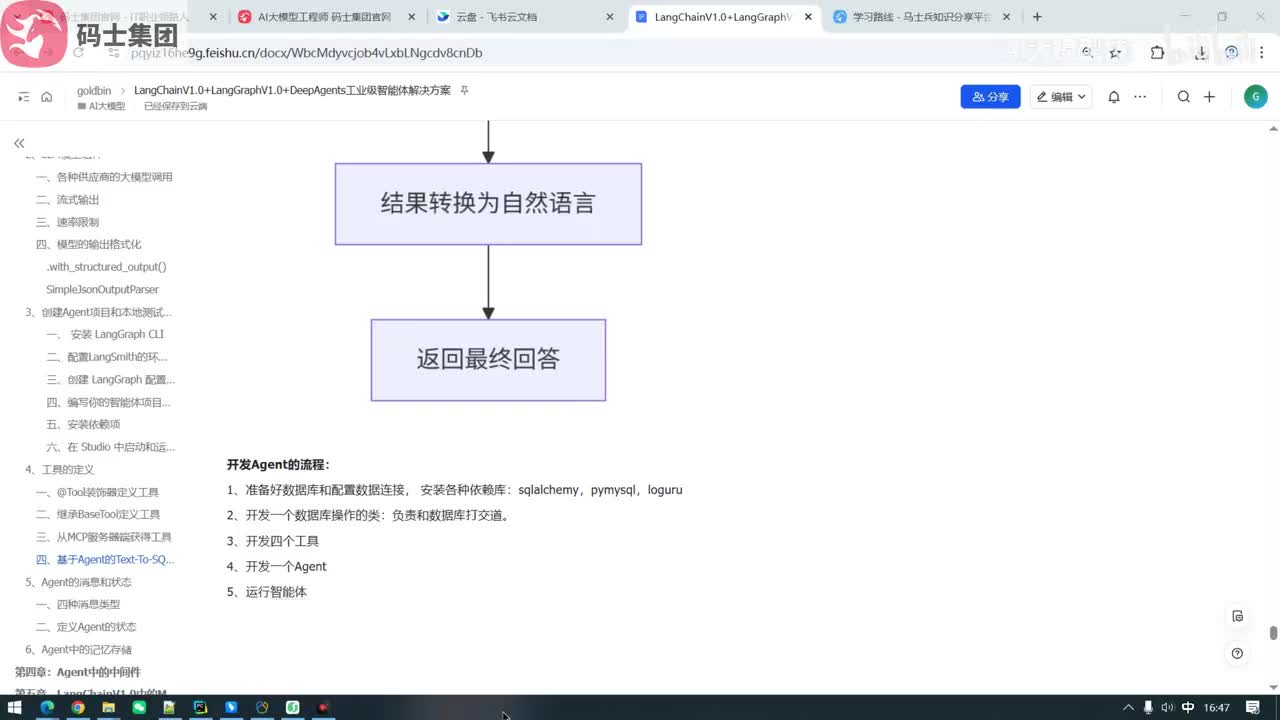Go to 第四章：Agent中的中间件 chapter
The height and width of the screenshot is (720, 1280).
[78, 672]
